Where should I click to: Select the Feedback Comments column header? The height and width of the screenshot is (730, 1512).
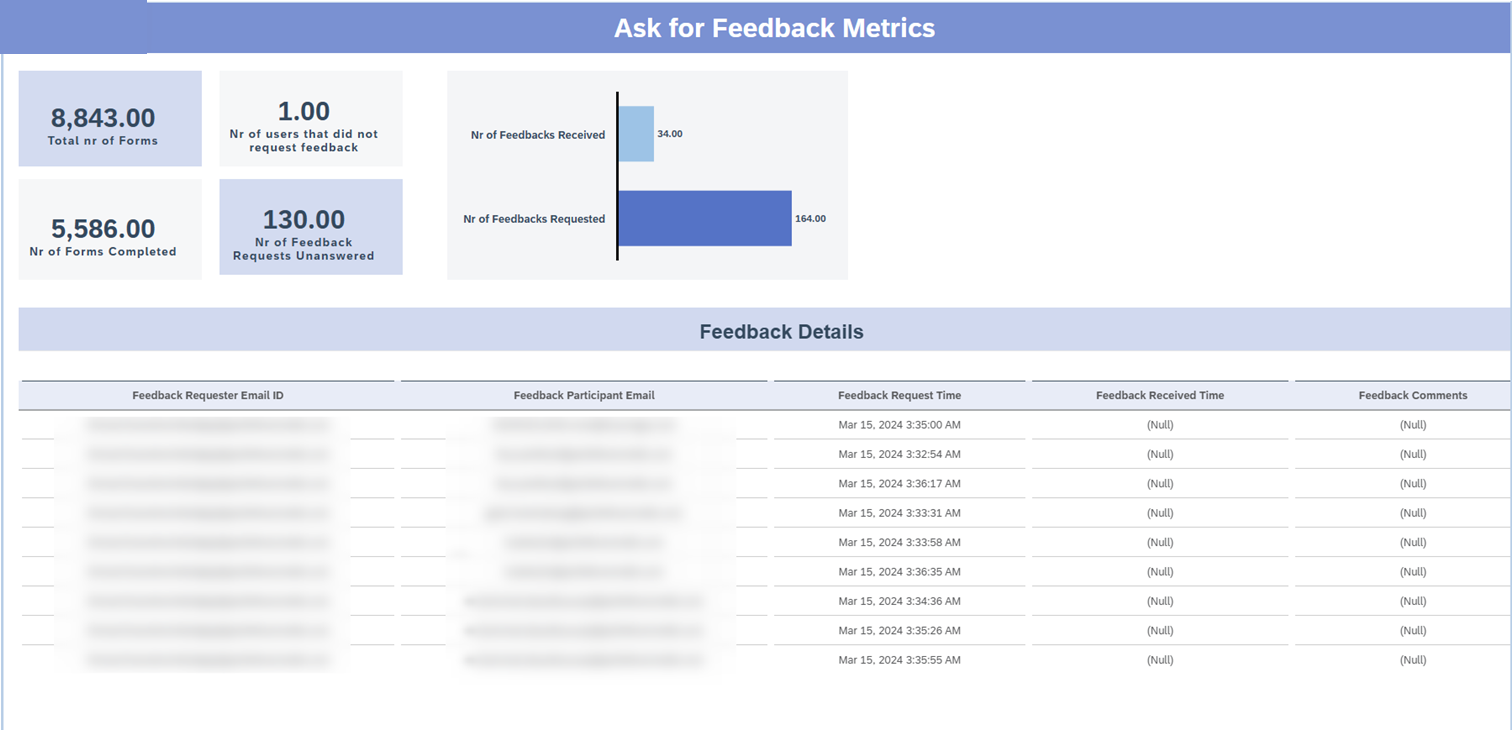[x=1412, y=396]
